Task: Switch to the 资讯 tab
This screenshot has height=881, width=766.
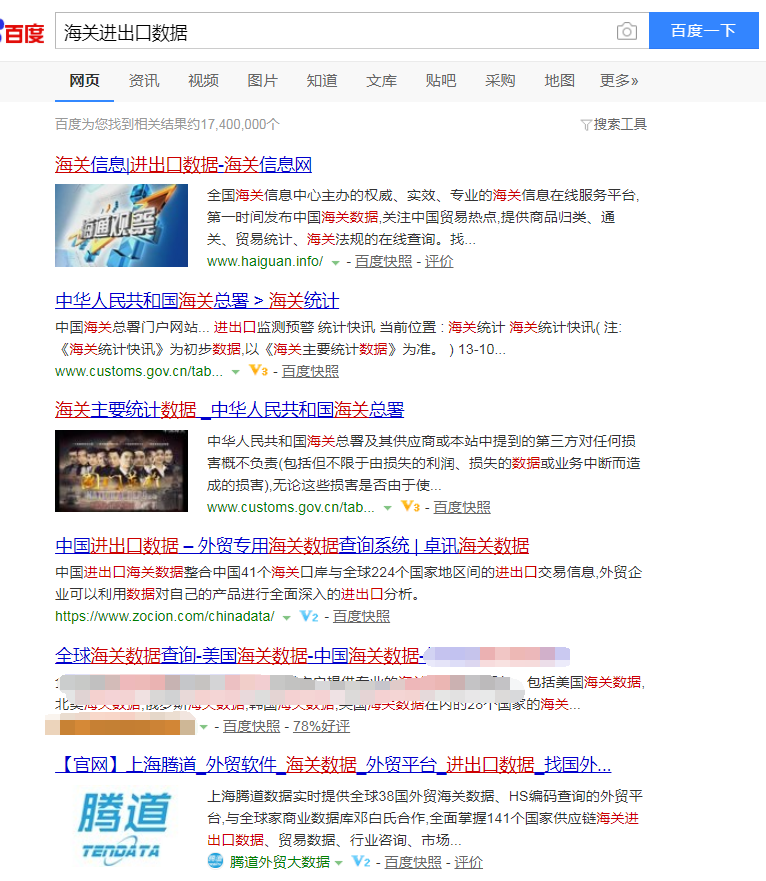Action: (144, 81)
